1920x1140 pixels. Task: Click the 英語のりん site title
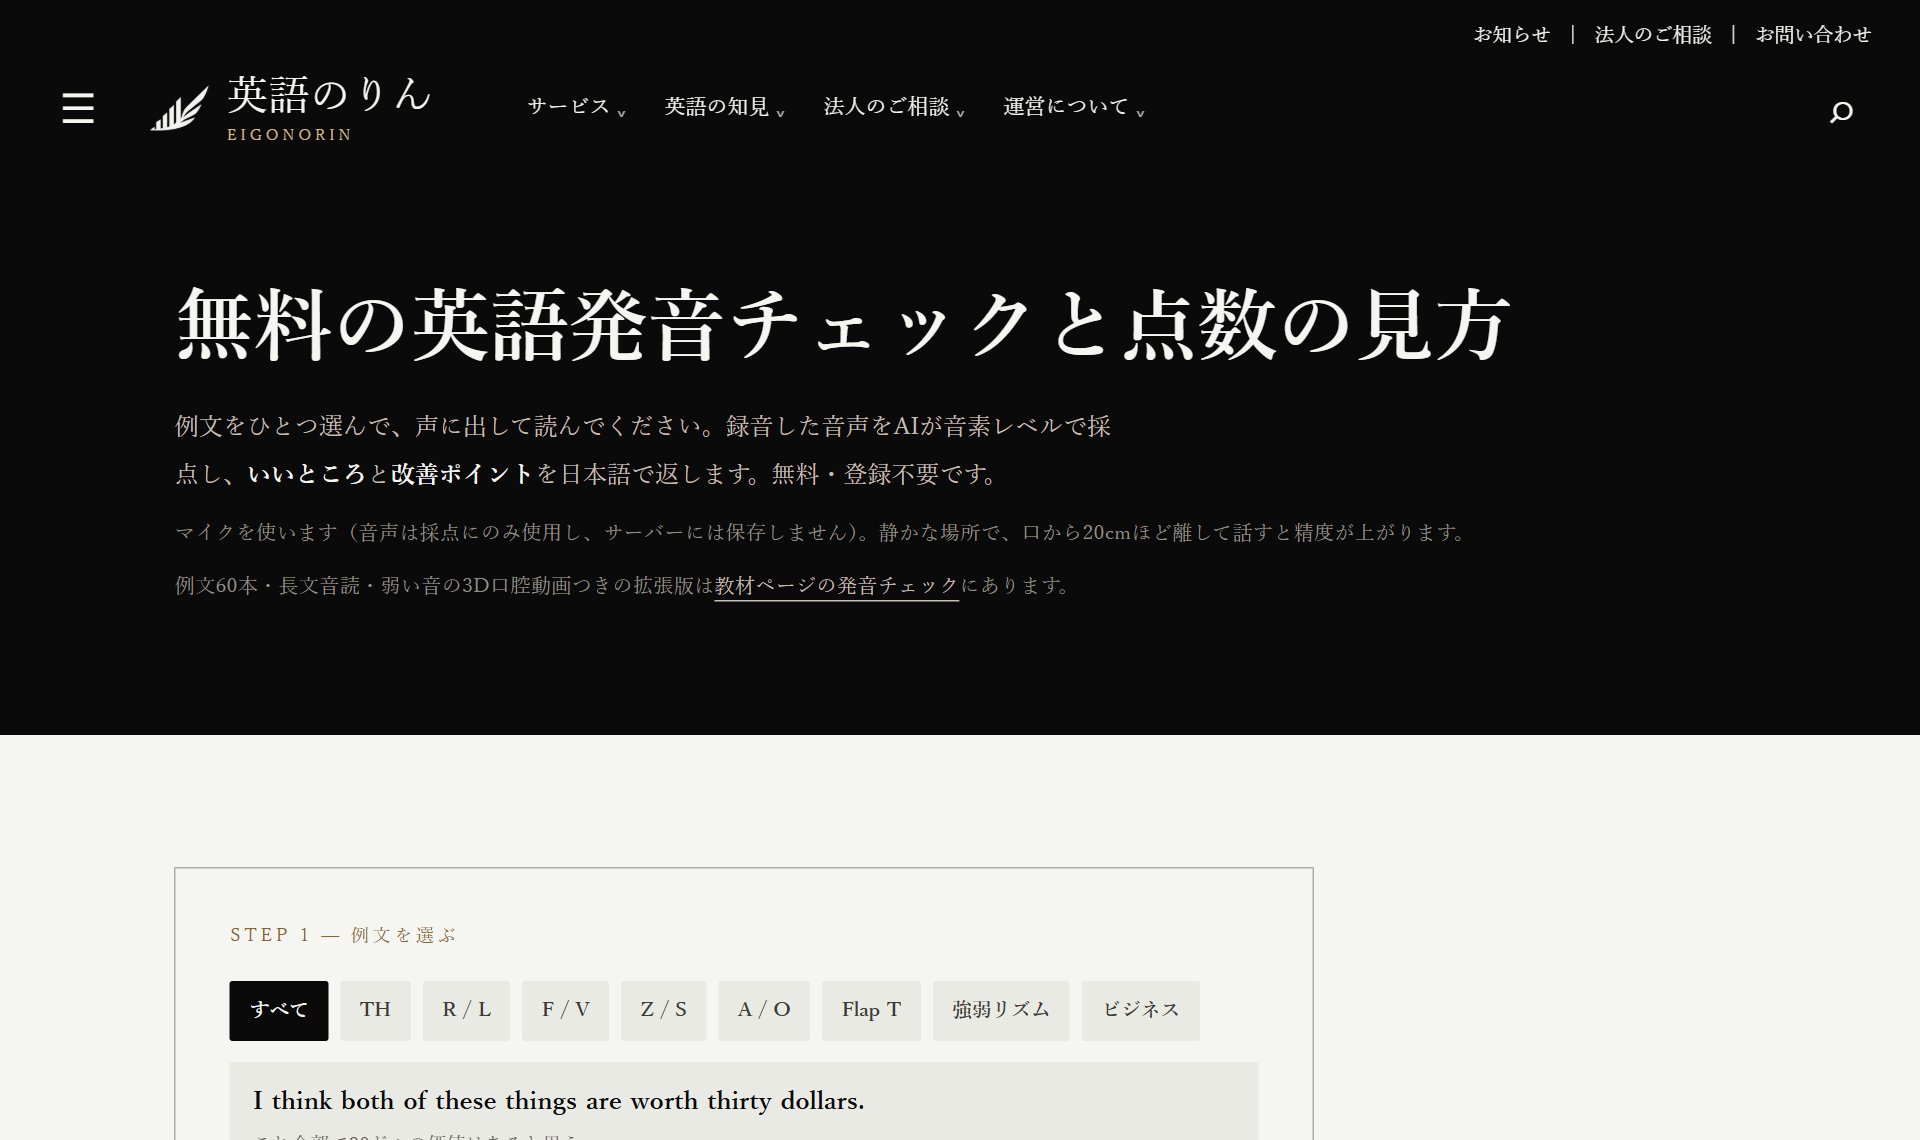point(329,95)
